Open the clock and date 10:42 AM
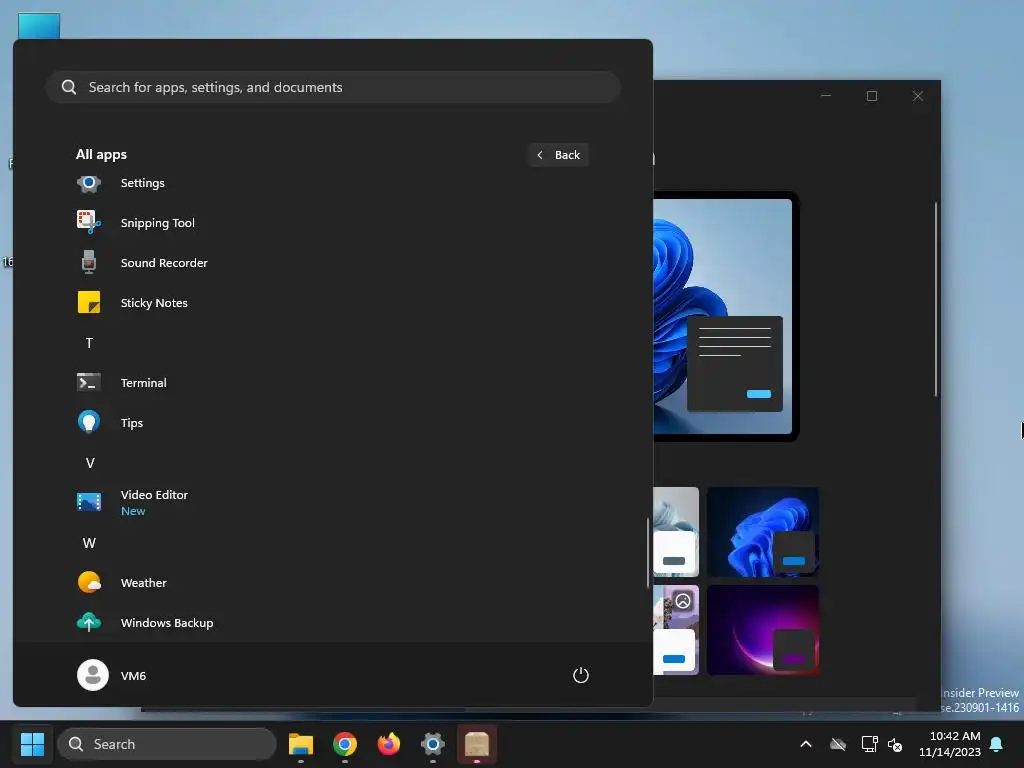 950,744
